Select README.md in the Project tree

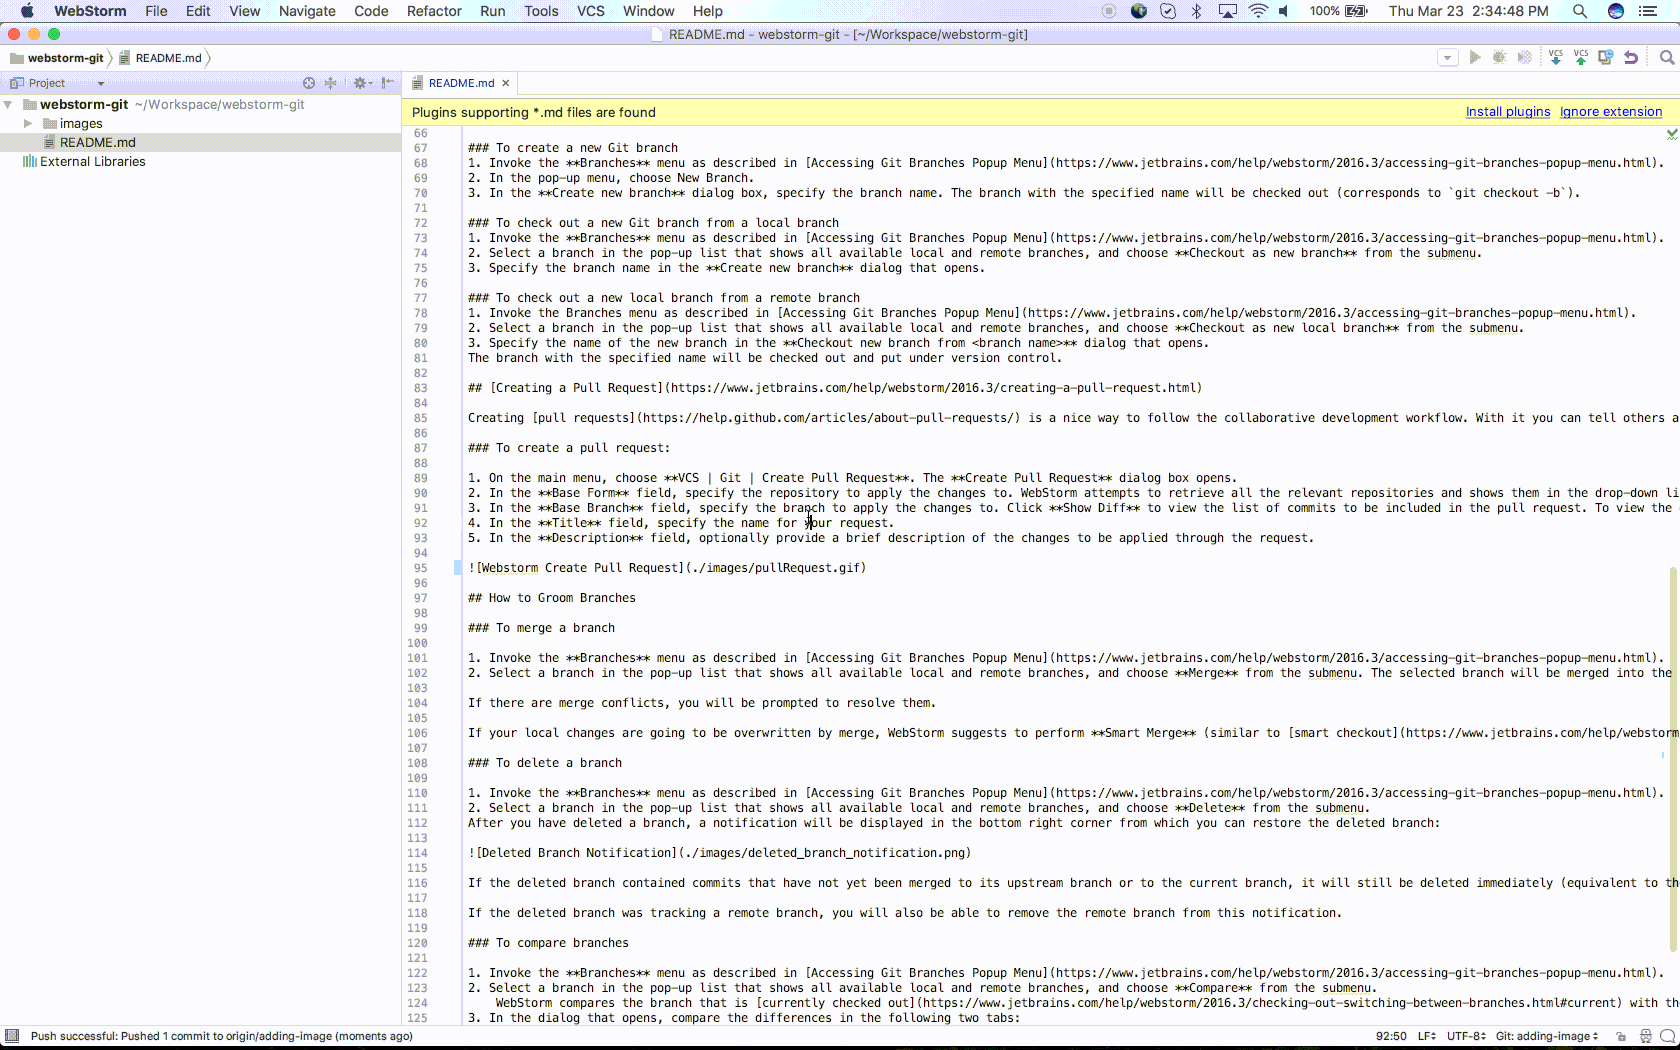pyautogui.click(x=97, y=142)
